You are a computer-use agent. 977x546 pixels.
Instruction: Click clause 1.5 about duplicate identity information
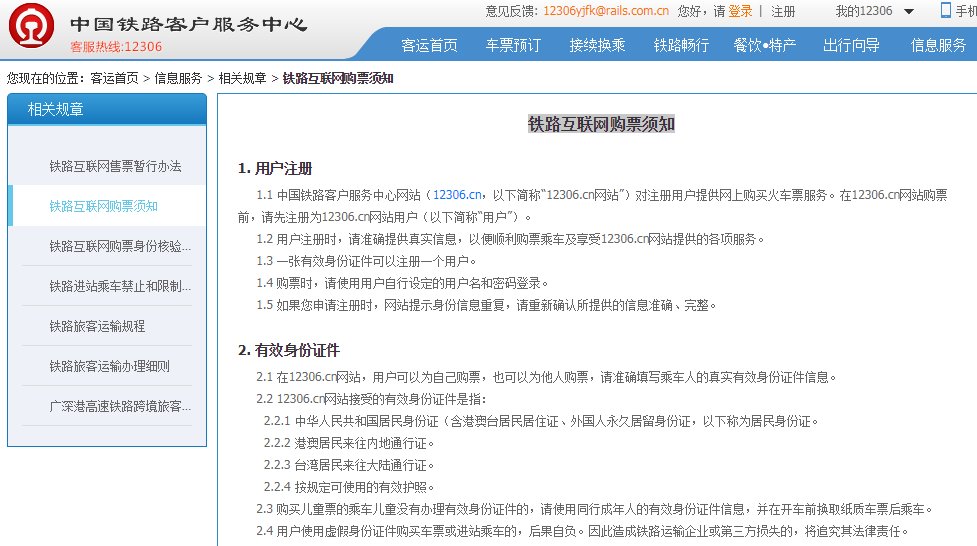pyautogui.click(x=487, y=305)
